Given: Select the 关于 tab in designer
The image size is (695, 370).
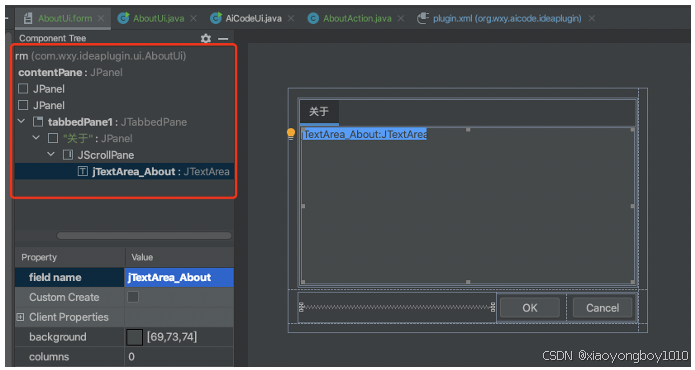Looking at the screenshot, I should [319, 112].
